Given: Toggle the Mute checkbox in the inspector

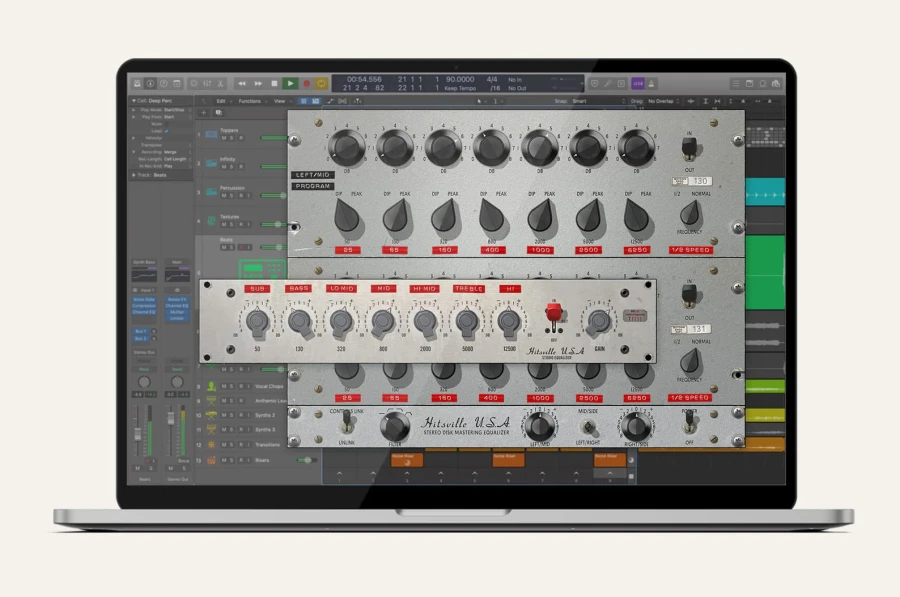Looking at the screenshot, I should click(166, 124).
